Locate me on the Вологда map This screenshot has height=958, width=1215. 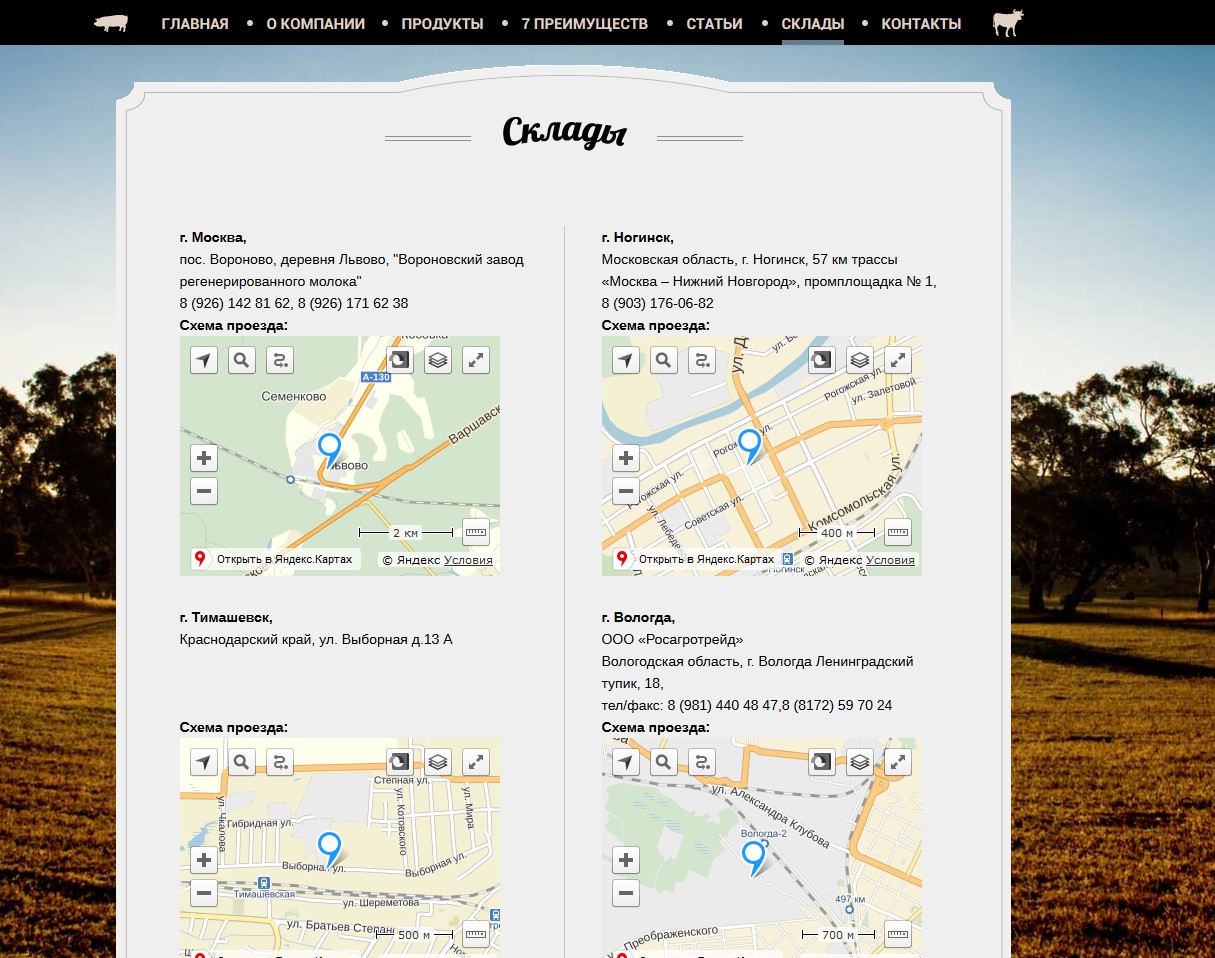[626, 762]
